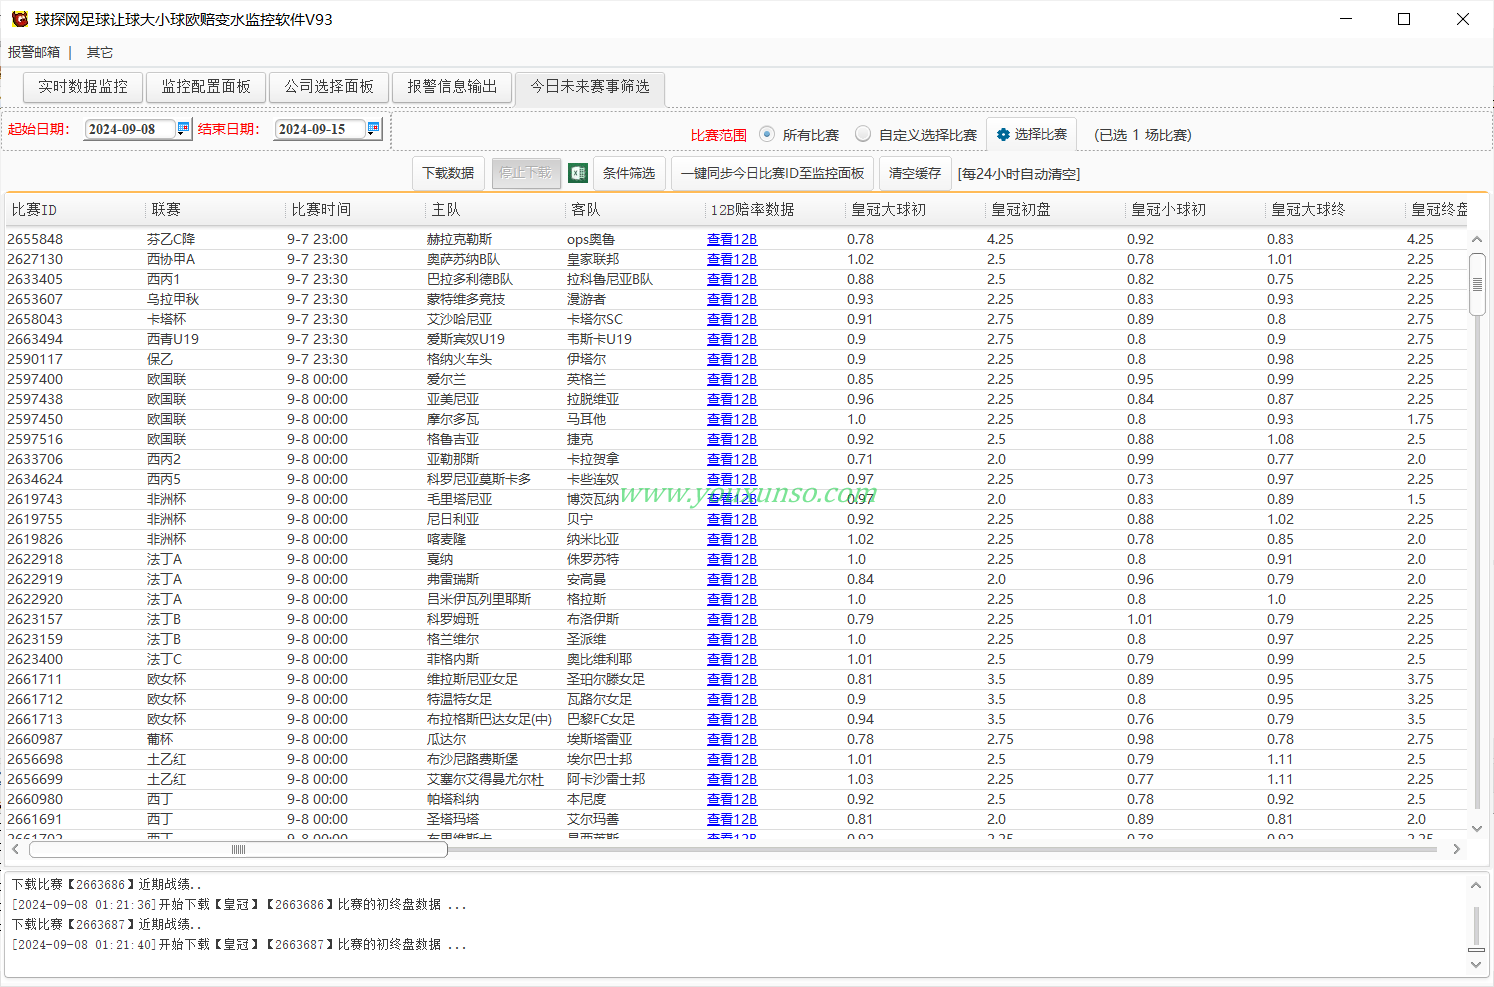Select the 自定义选择比赛 radio option

click(x=863, y=134)
